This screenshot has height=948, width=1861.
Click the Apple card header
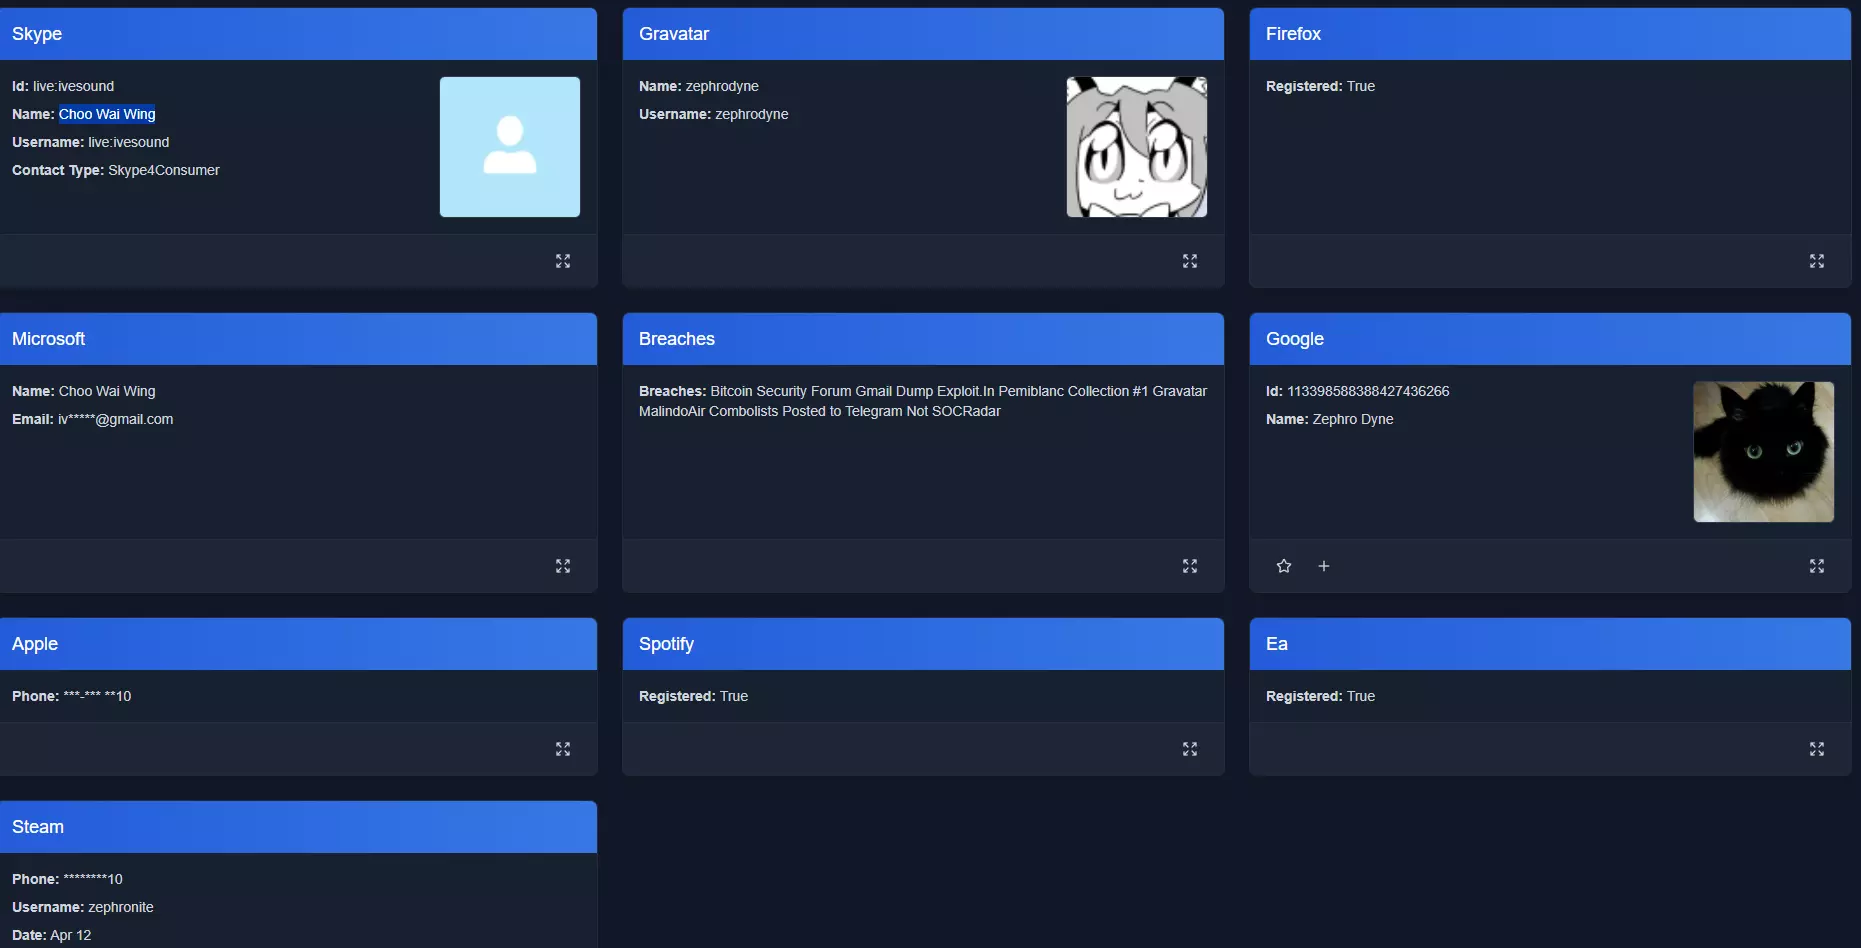coord(298,644)
